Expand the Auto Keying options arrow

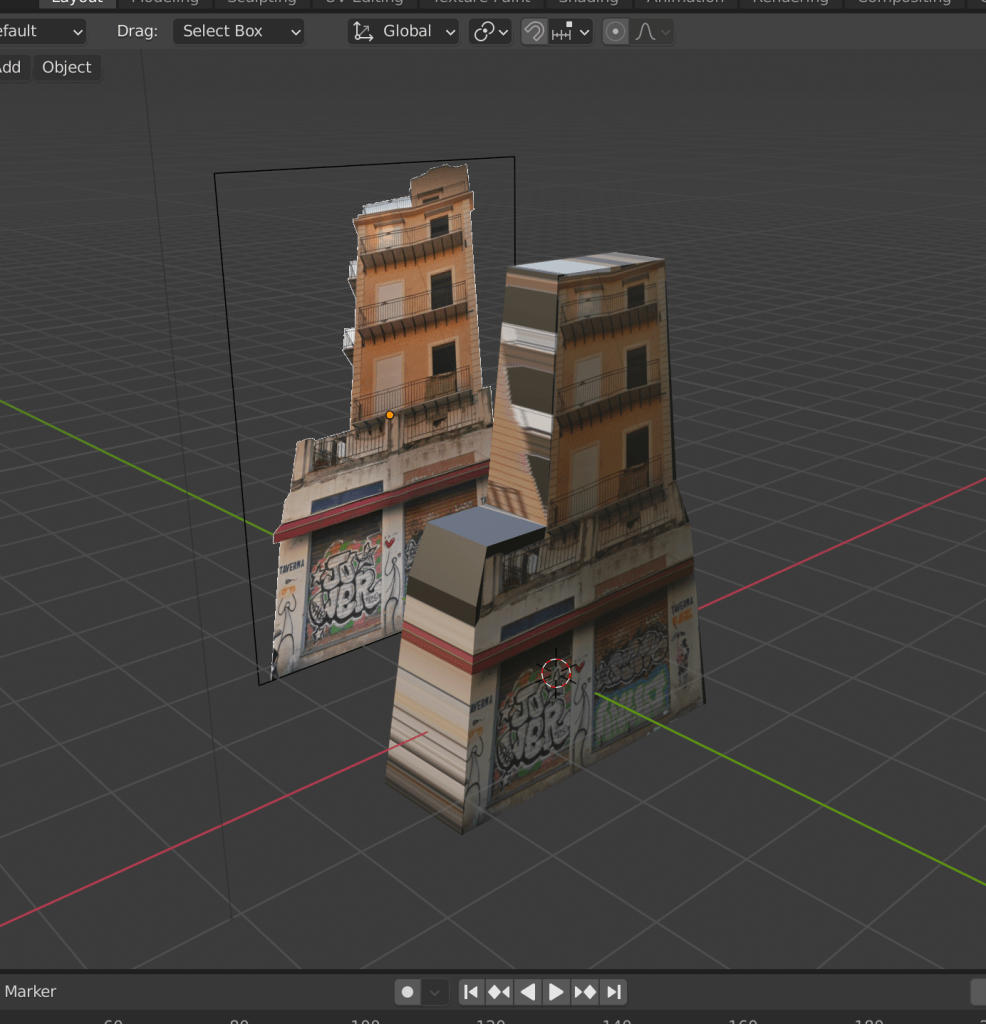point(434,992)
